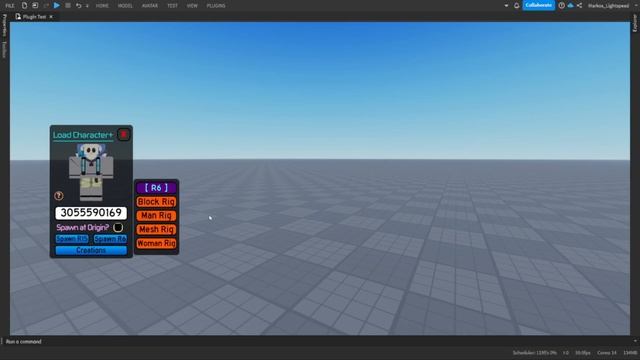640x360 pixels.
Task: Open the help question mark icon
Action: (x=562, y=6)
